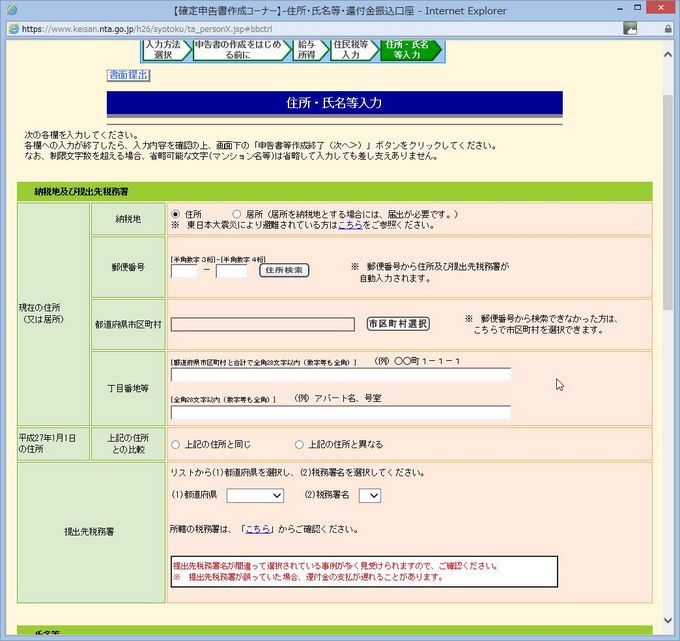This screenshot has height=641, width=680.
Task: Go to the 住民税等入力 step tab
Action: click(351, 50)
